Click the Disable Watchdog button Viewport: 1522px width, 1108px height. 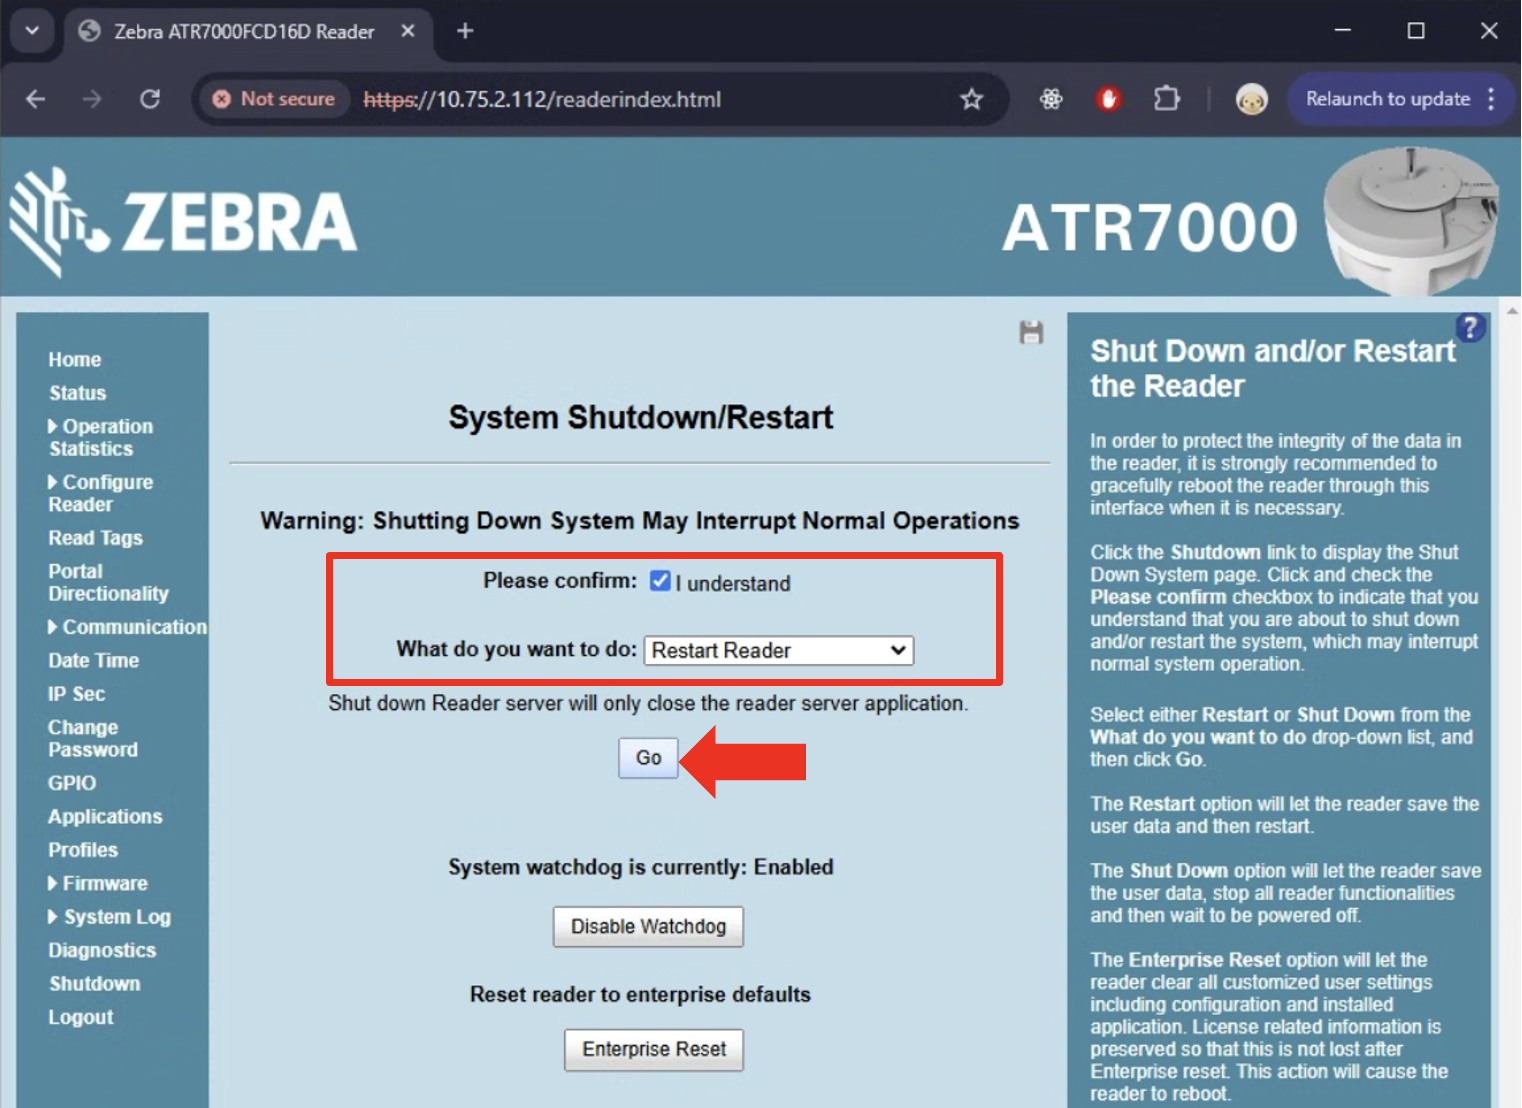[x=648, y=927]
